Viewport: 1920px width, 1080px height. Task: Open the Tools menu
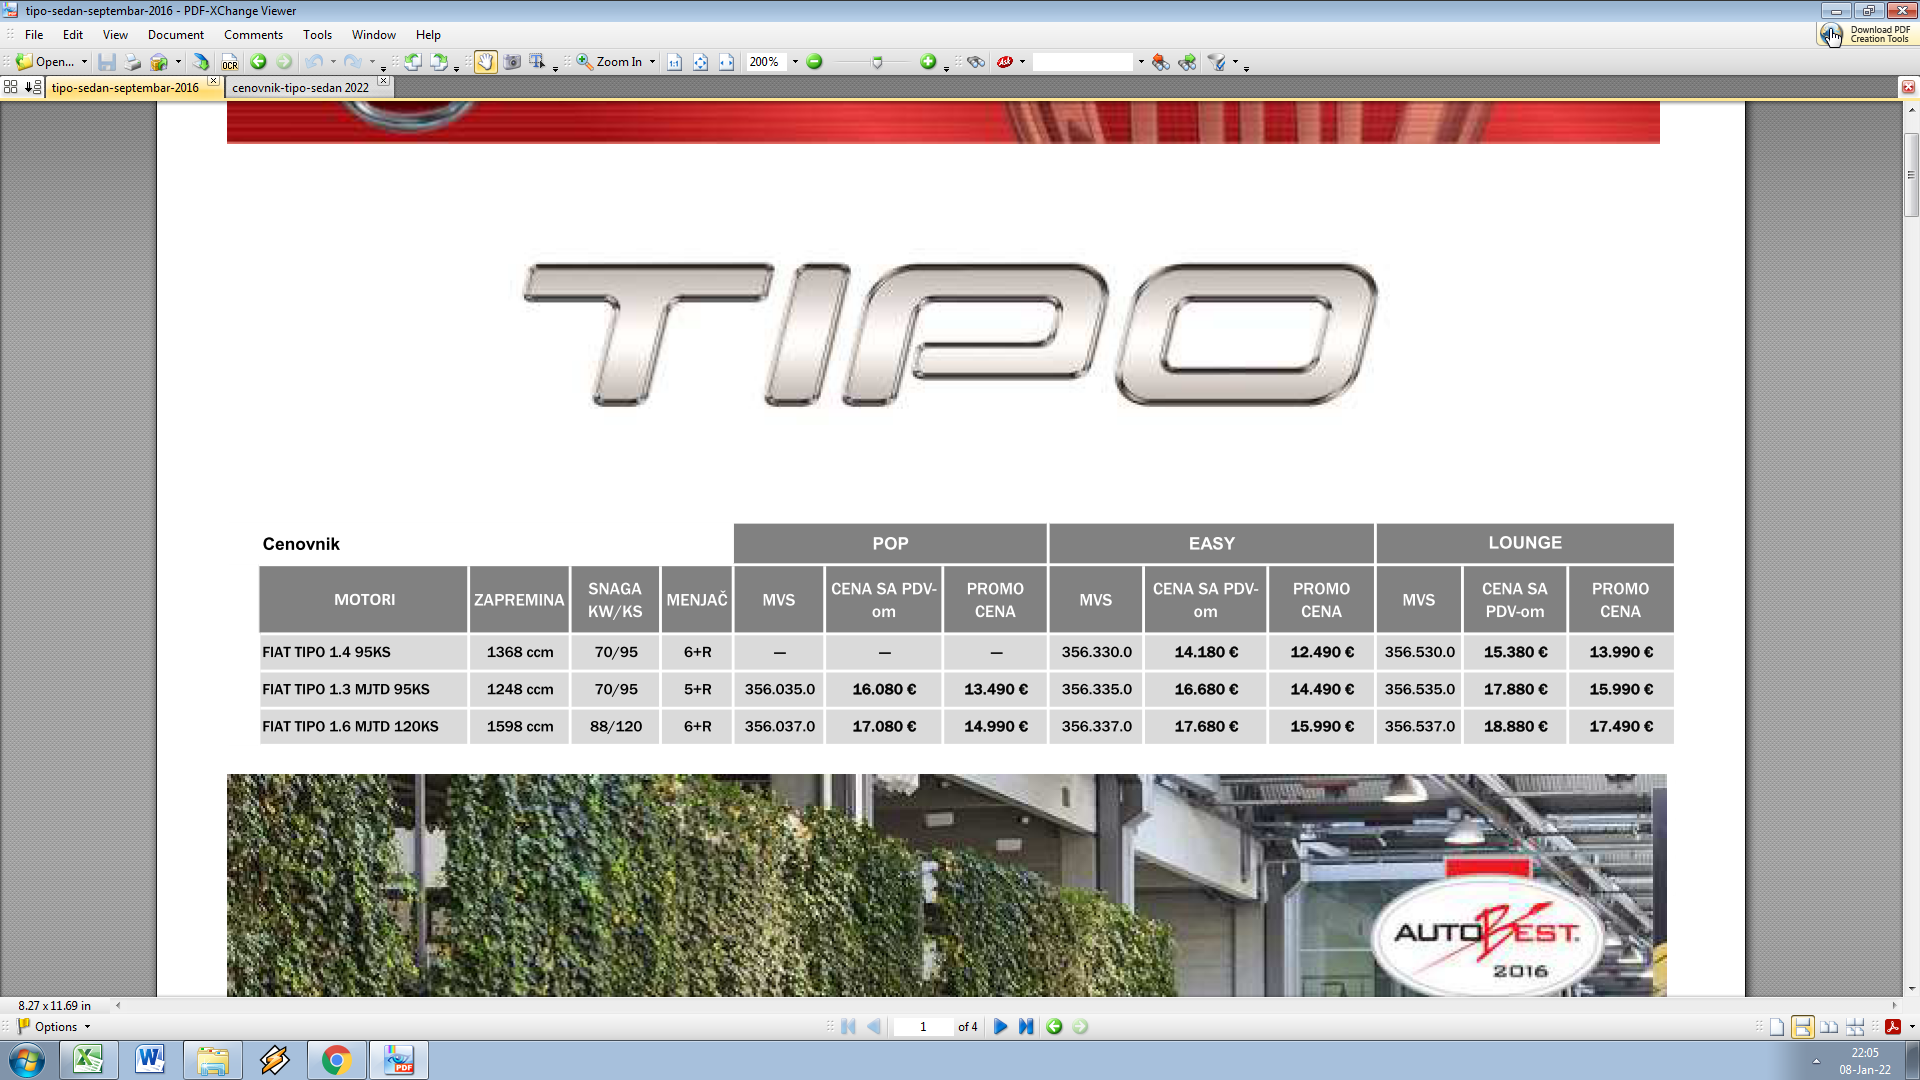(317, 35)
